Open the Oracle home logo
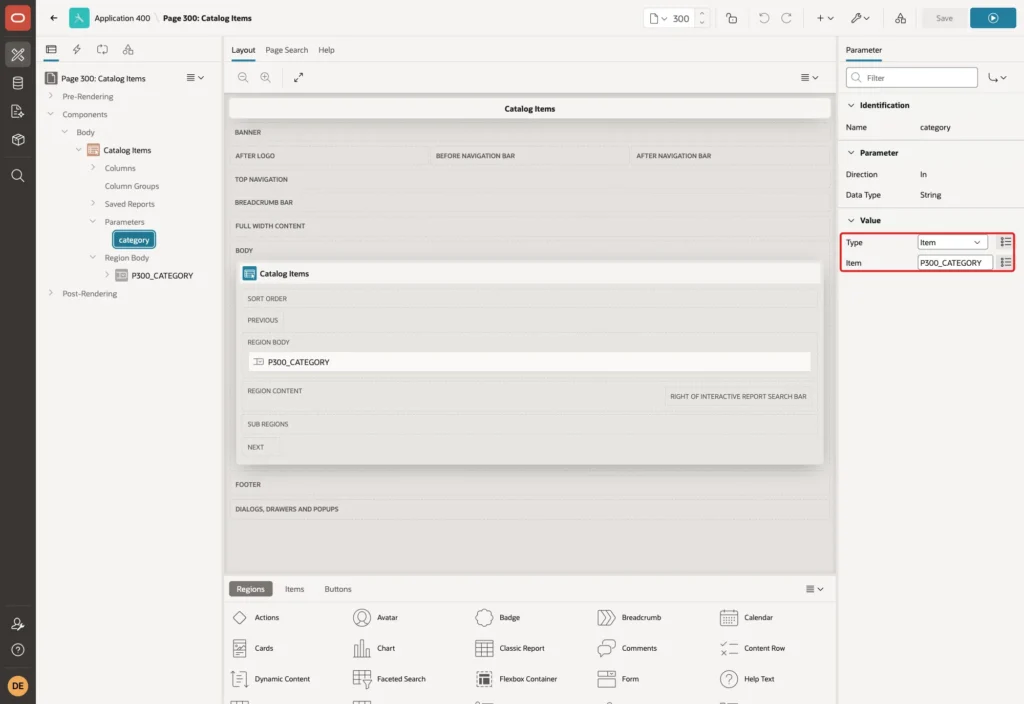 click(x=18, y=18)
